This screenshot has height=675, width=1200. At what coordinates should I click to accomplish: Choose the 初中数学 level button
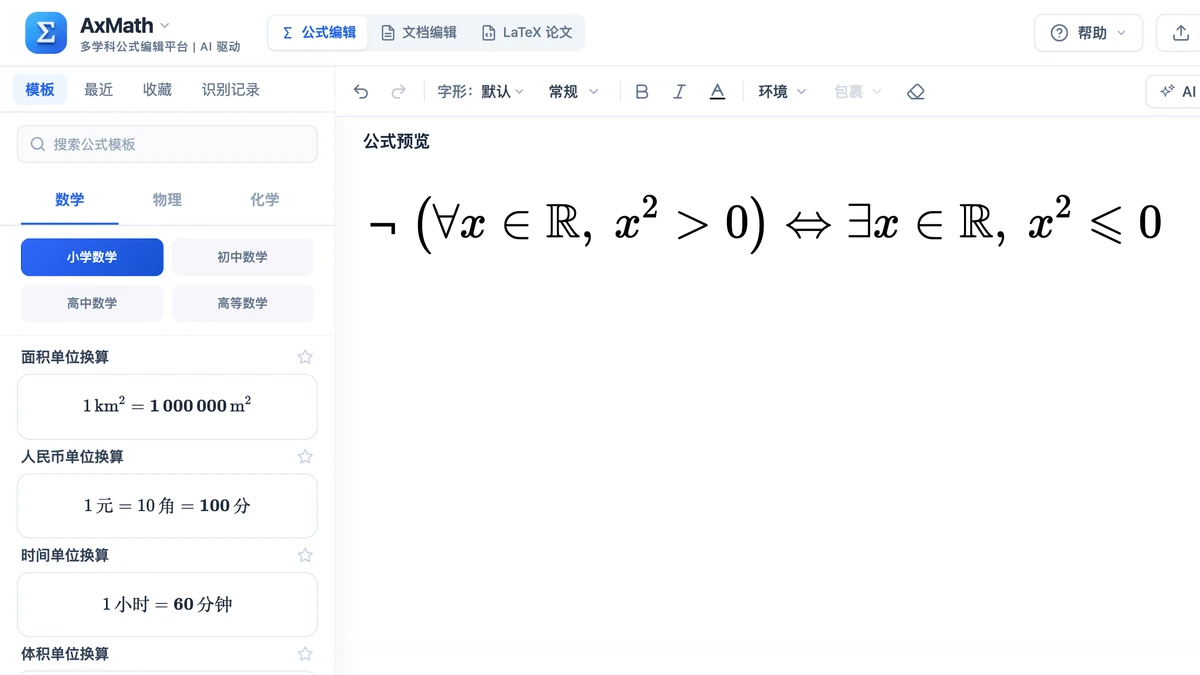[243, 257]
